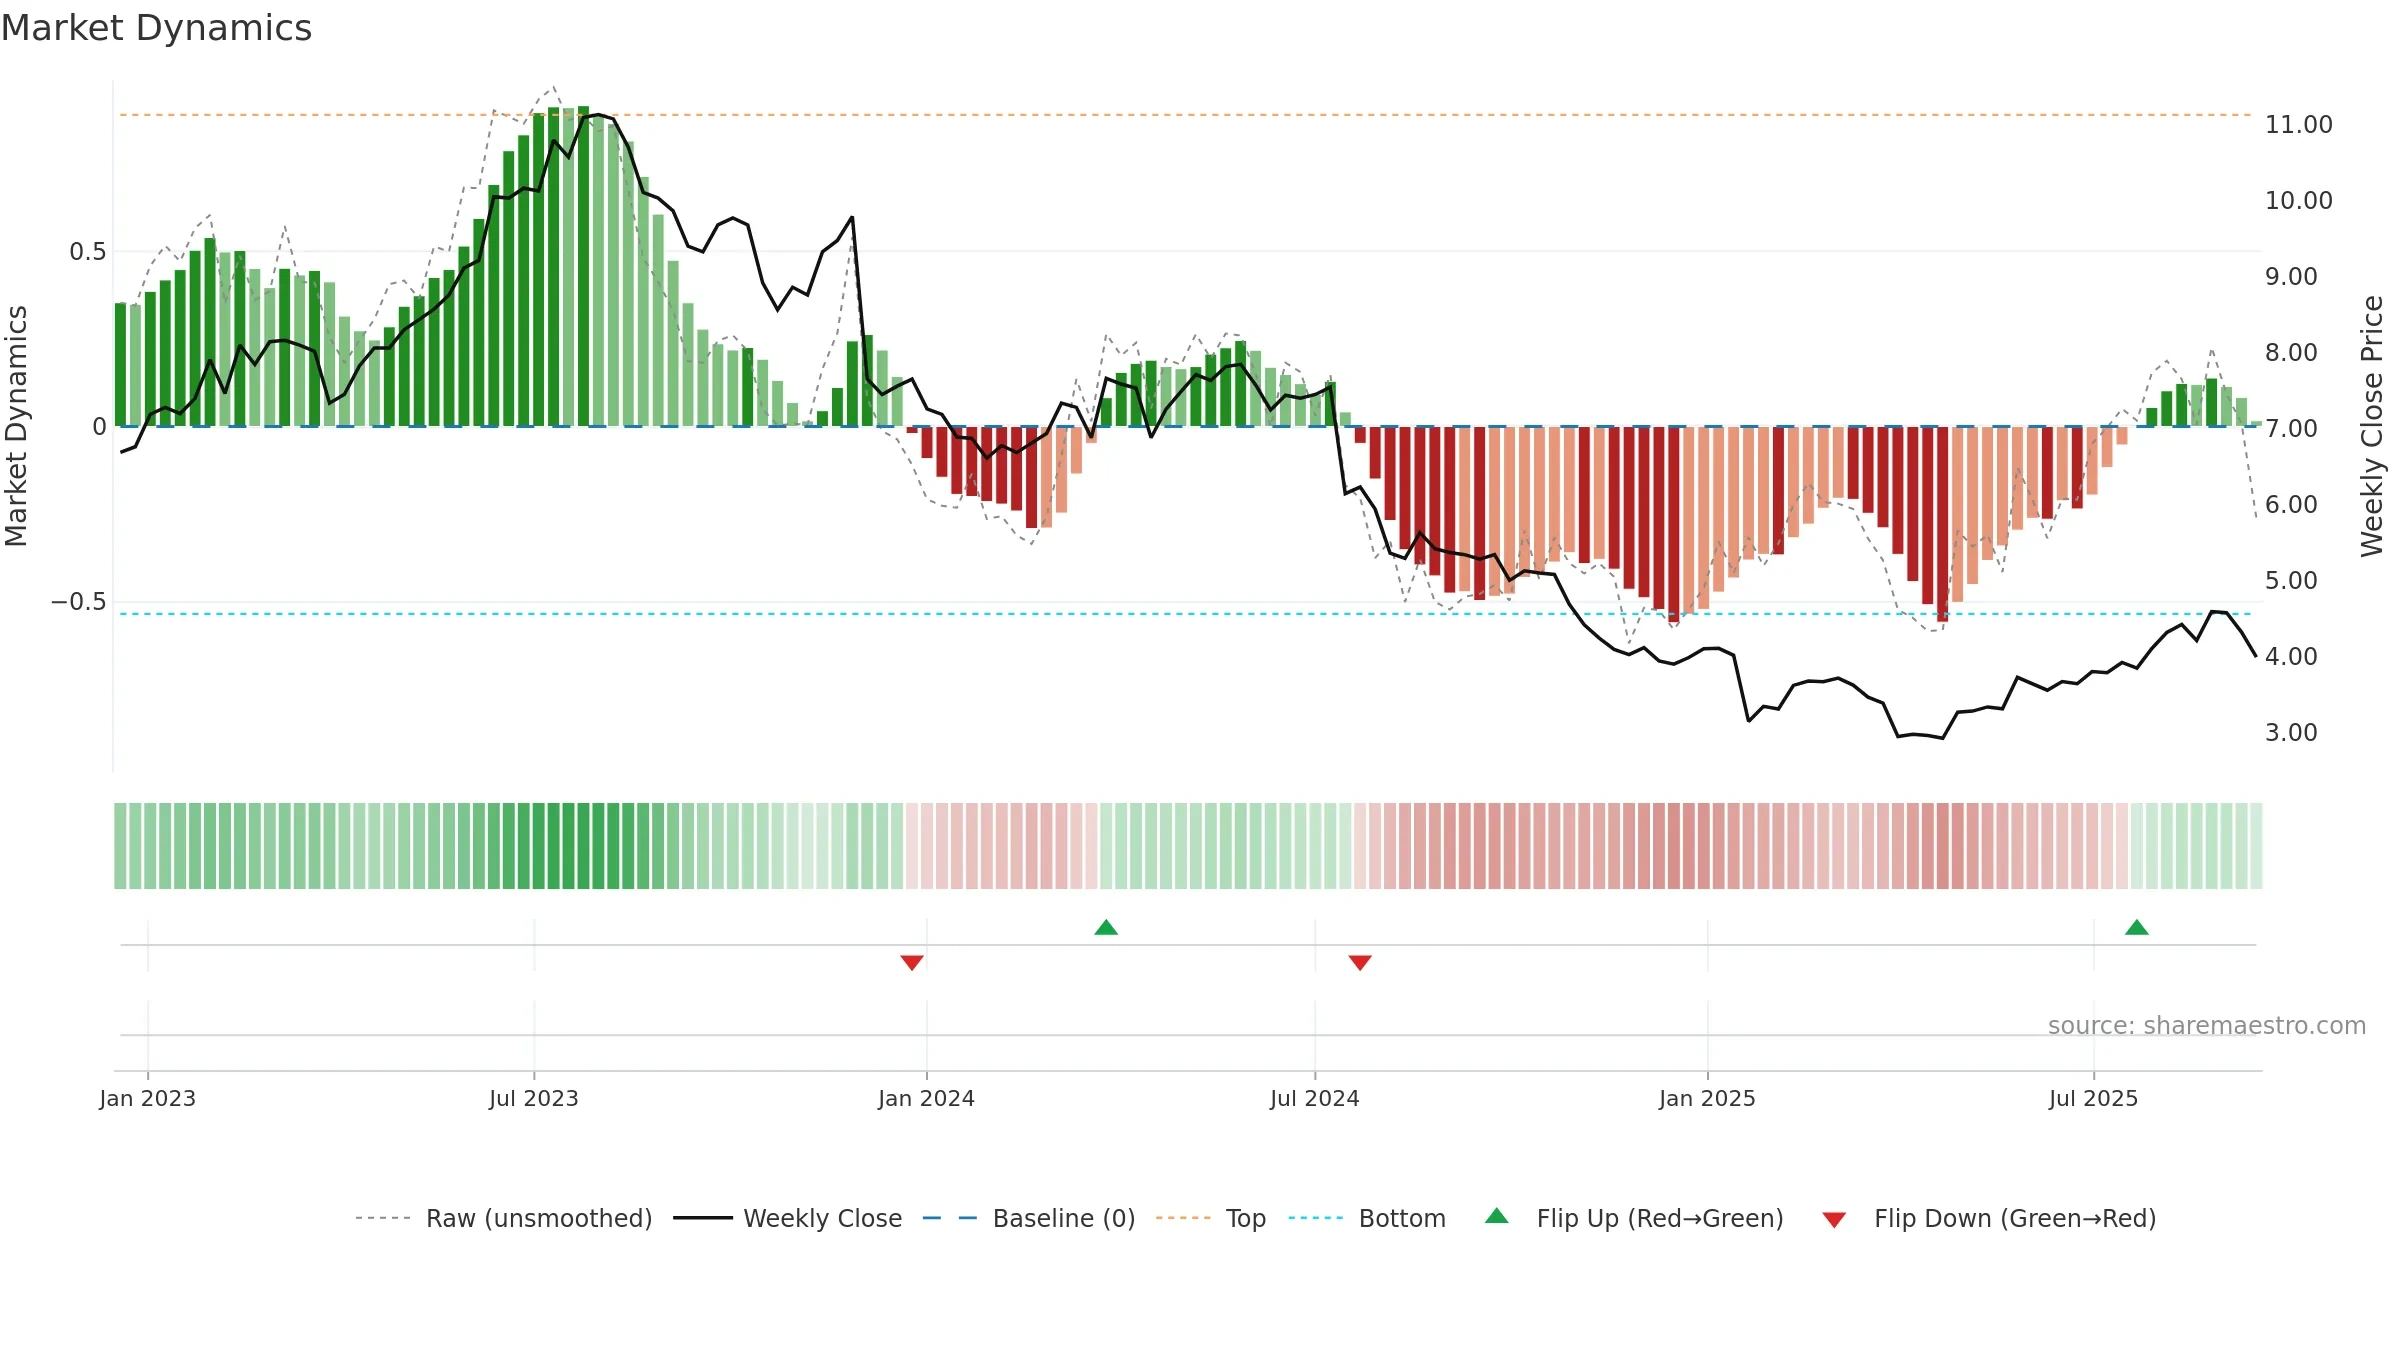This screenshot has width=2400, height=1350.
Task: Click the 7.00 price axis label
Action: pos(2291,429)
